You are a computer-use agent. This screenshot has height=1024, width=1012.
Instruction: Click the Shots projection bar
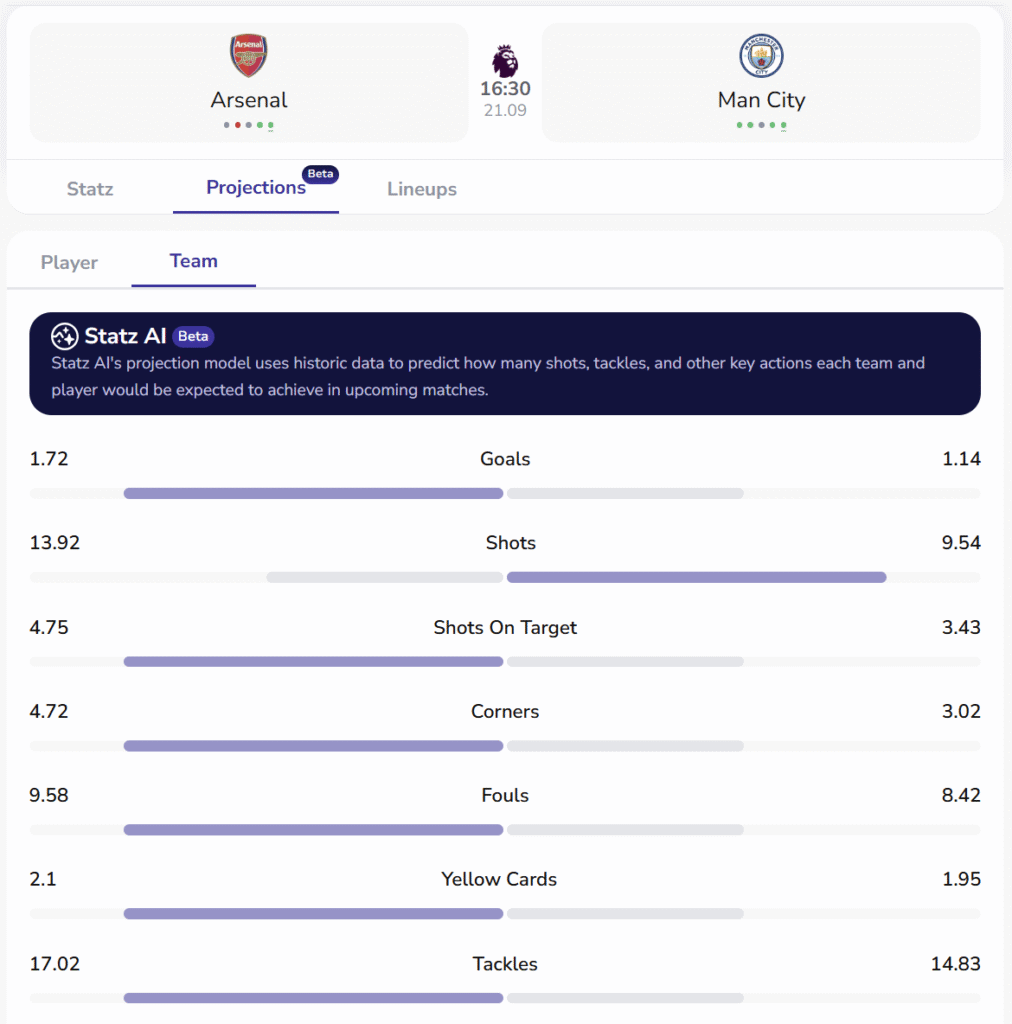505,577
